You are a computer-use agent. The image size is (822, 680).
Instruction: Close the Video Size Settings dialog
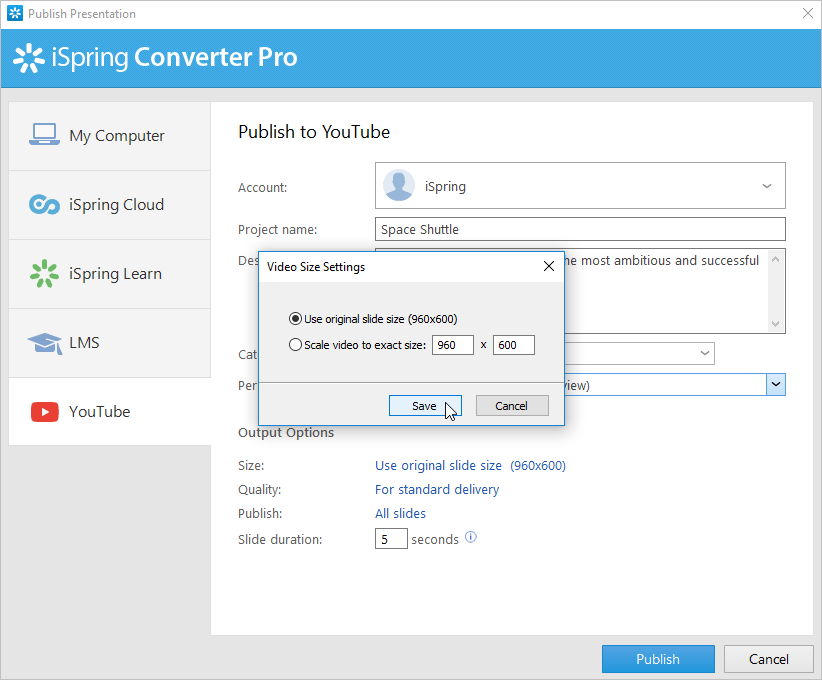549,266
